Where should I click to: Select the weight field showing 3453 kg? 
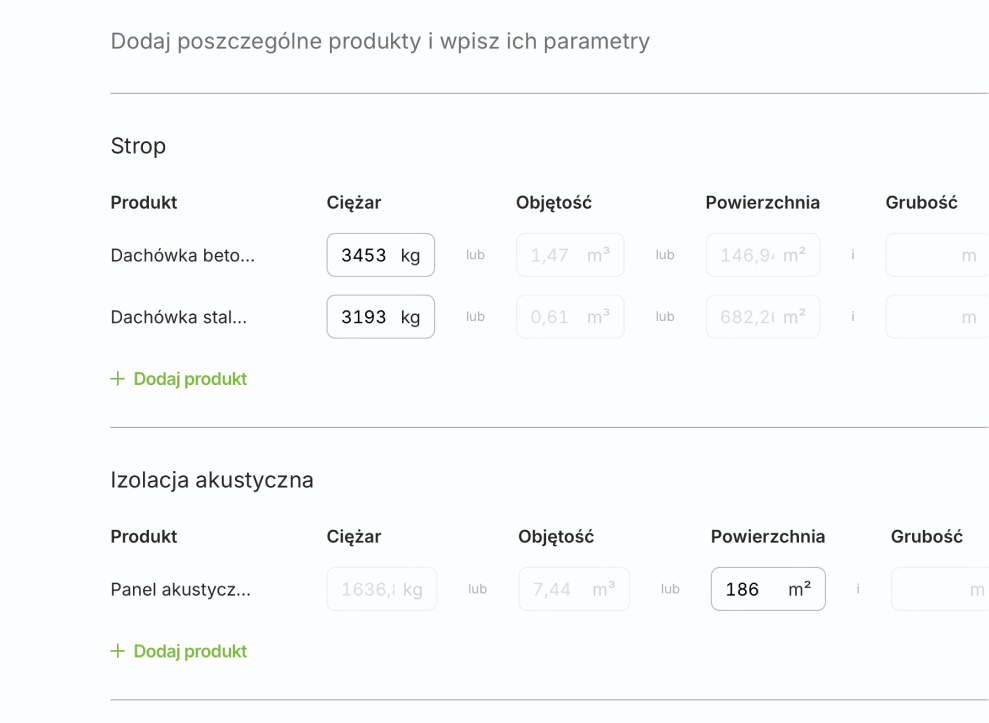click(x=380, y=255)
